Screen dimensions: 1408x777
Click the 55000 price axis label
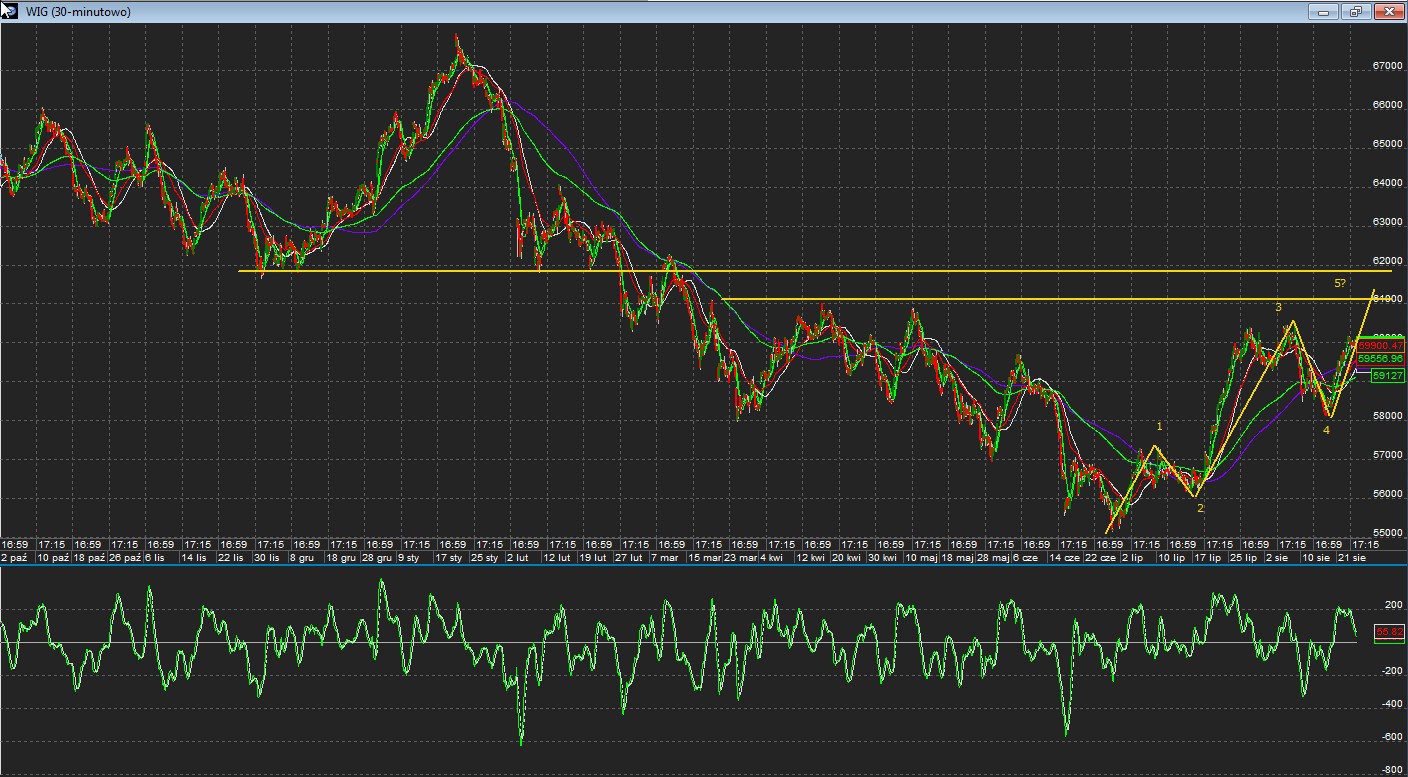tap(1387, 533)
